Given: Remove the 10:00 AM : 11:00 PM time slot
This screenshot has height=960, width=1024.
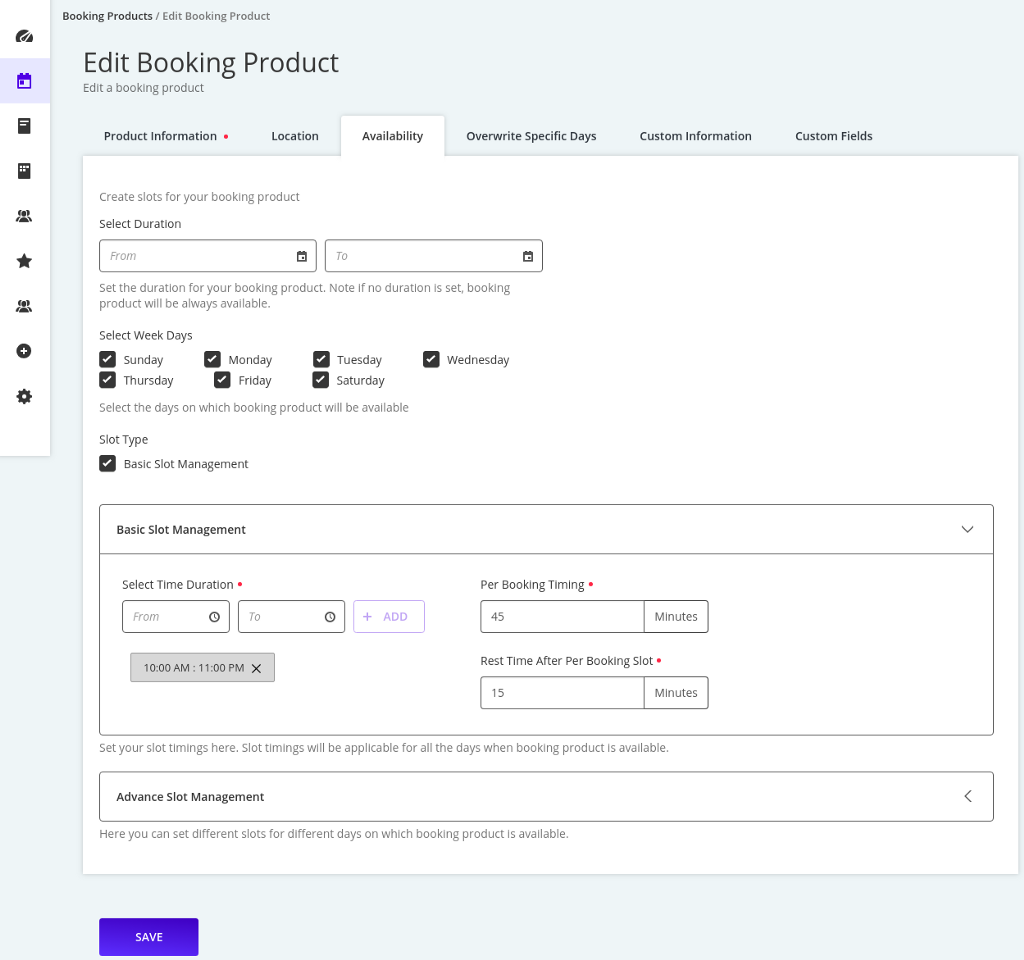Looking at the screenshot, I should pos(256,668).
